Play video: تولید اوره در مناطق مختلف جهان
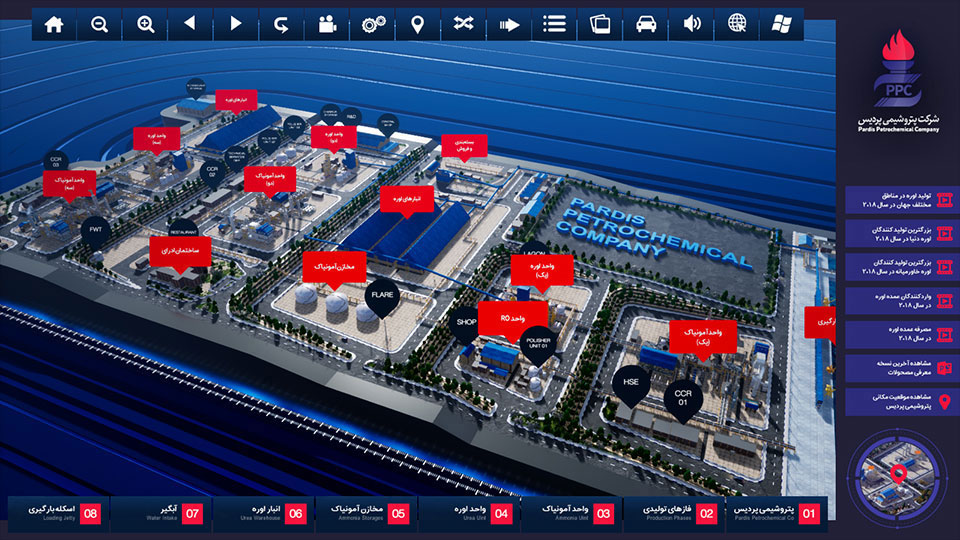The width and height of the screenshot is (960, 540). click(x=900, y=200)
